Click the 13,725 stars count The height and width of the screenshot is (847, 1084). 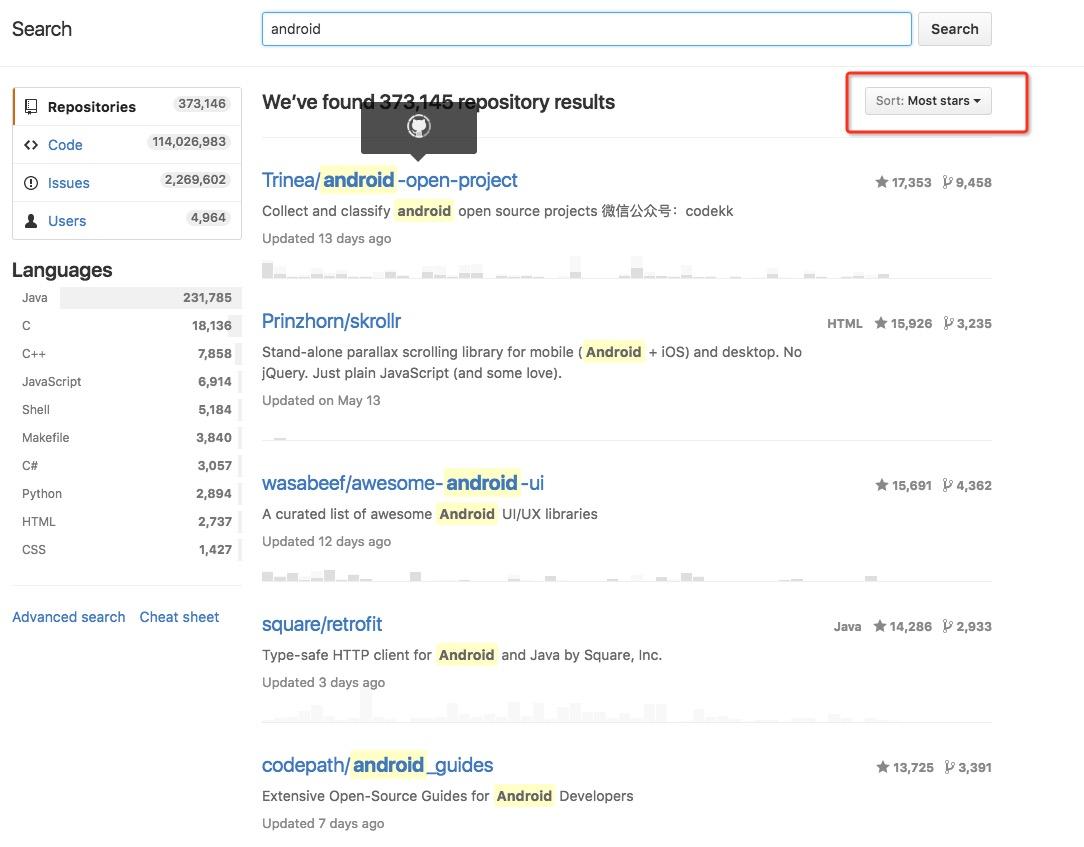pyautogui.click(x=913, y=767)
